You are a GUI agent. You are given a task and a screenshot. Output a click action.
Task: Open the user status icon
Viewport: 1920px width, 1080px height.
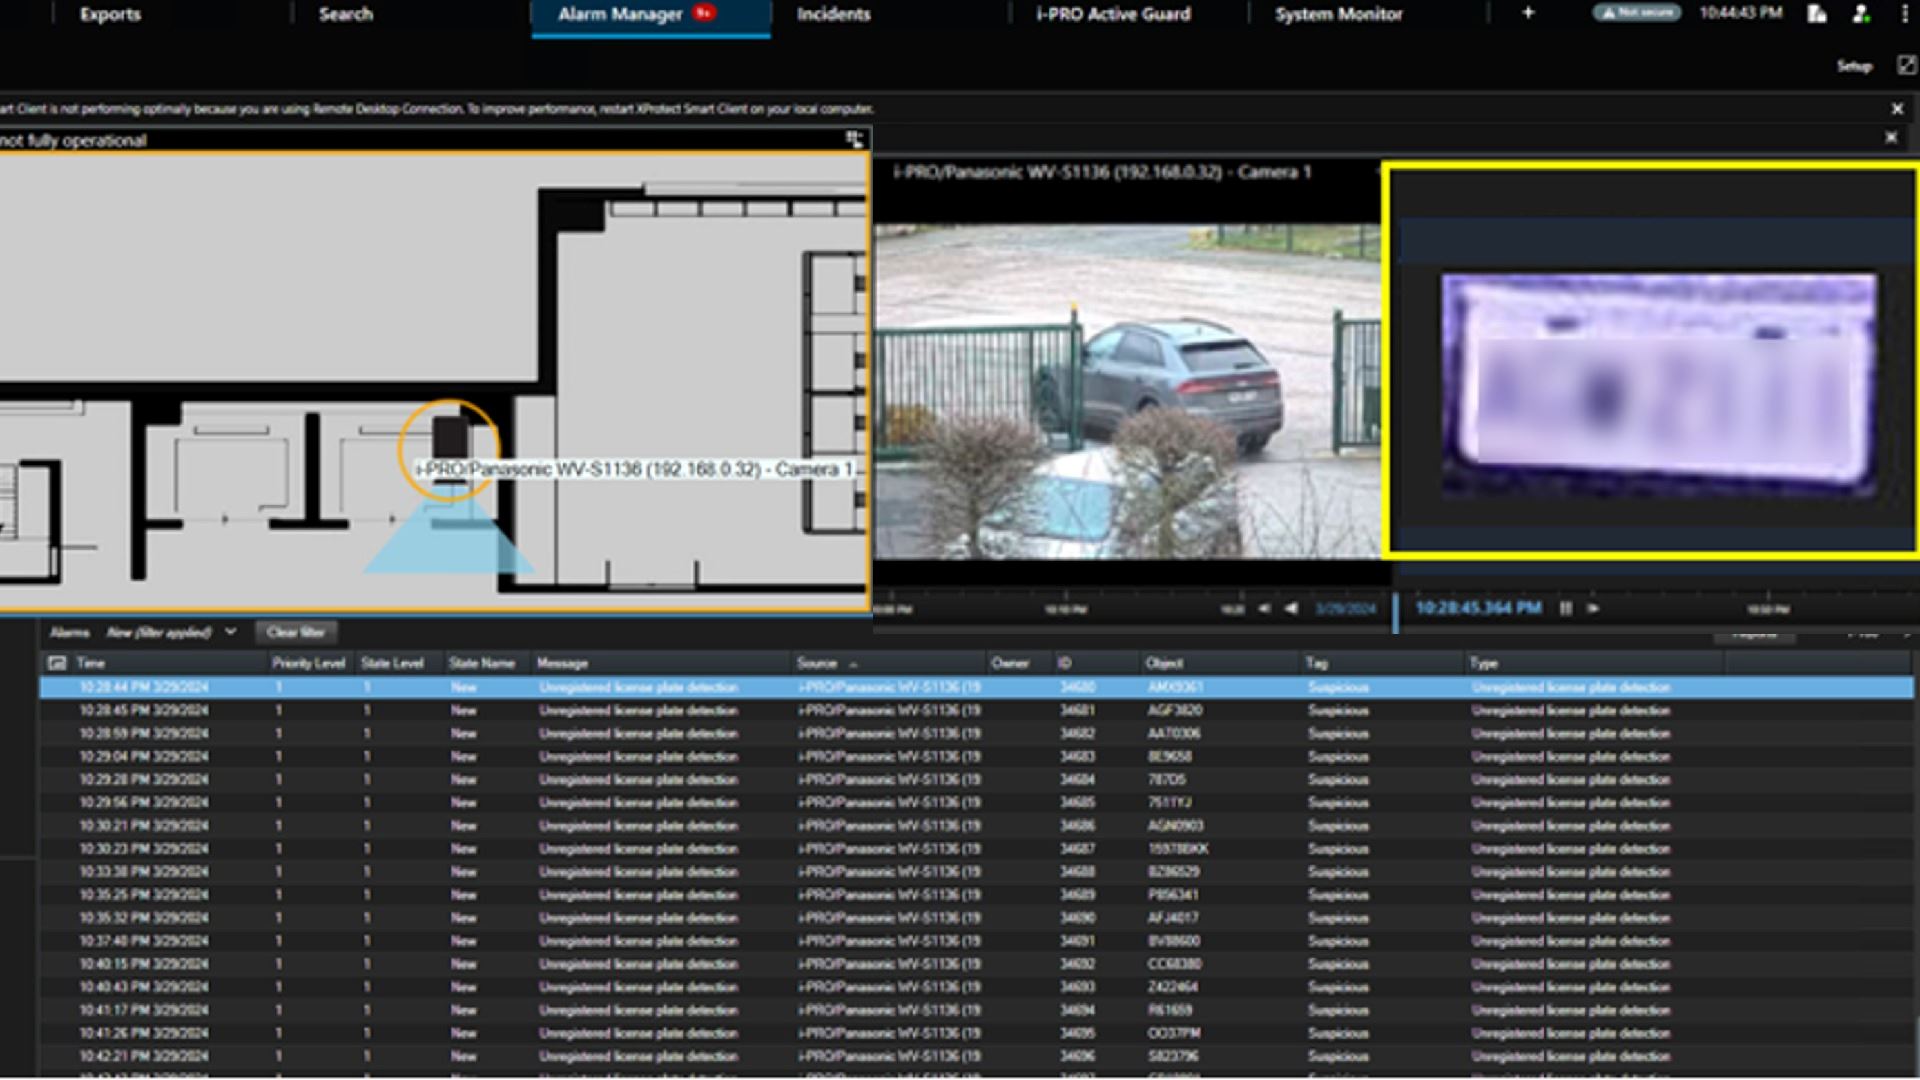tap(1861, 13)
